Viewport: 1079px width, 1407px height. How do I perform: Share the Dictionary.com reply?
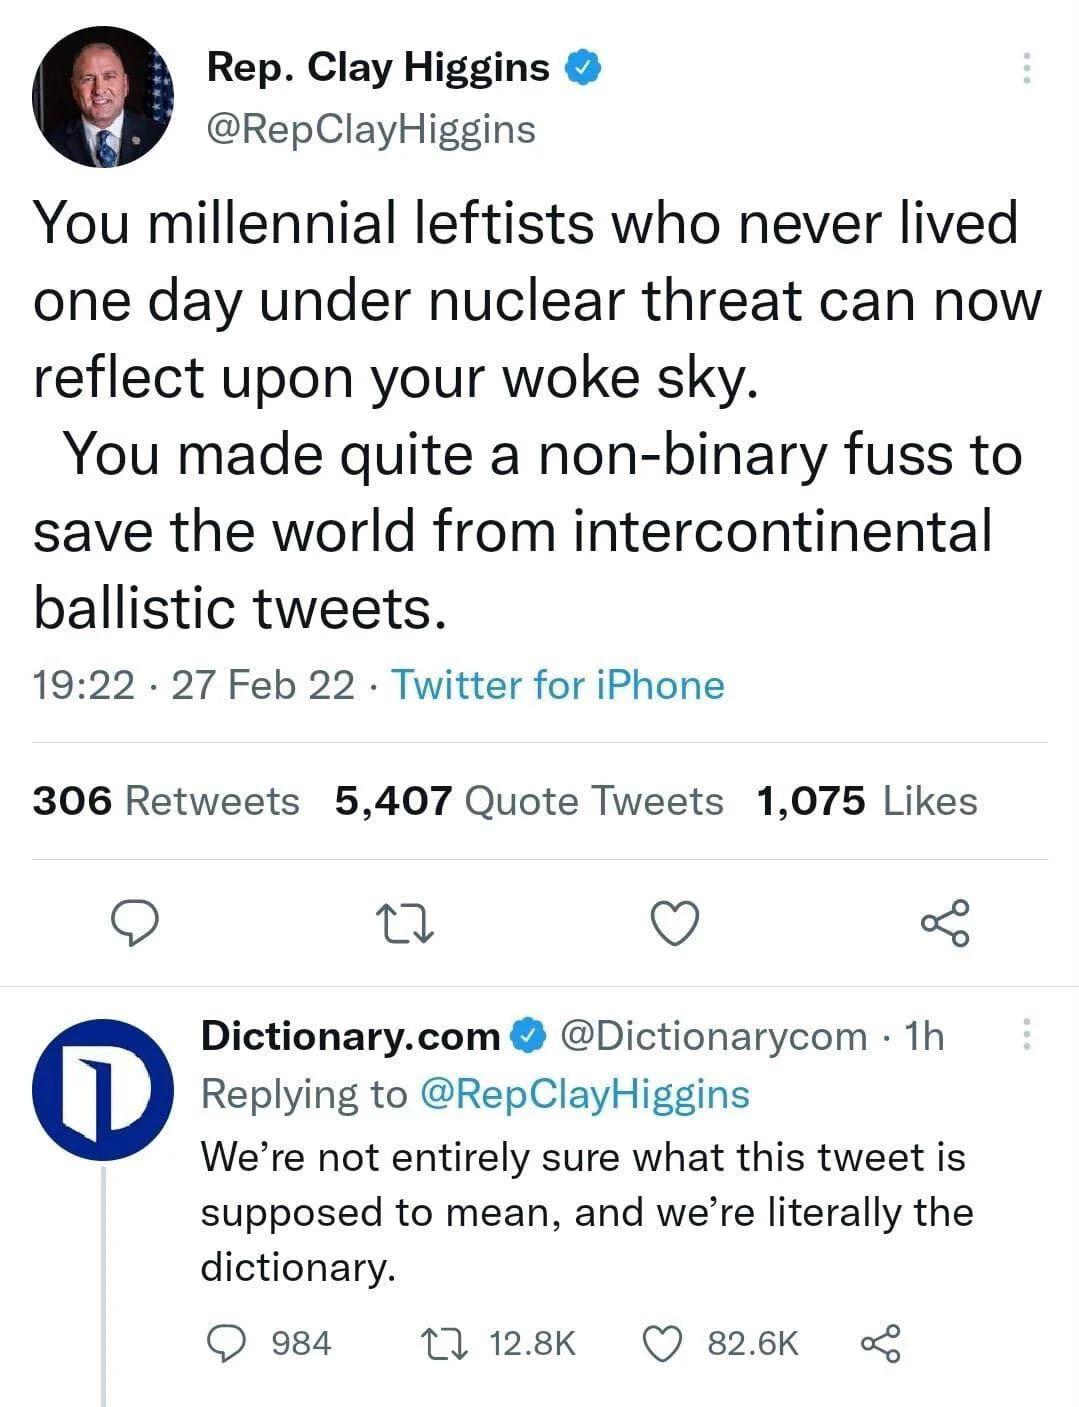click(880, 1343)
